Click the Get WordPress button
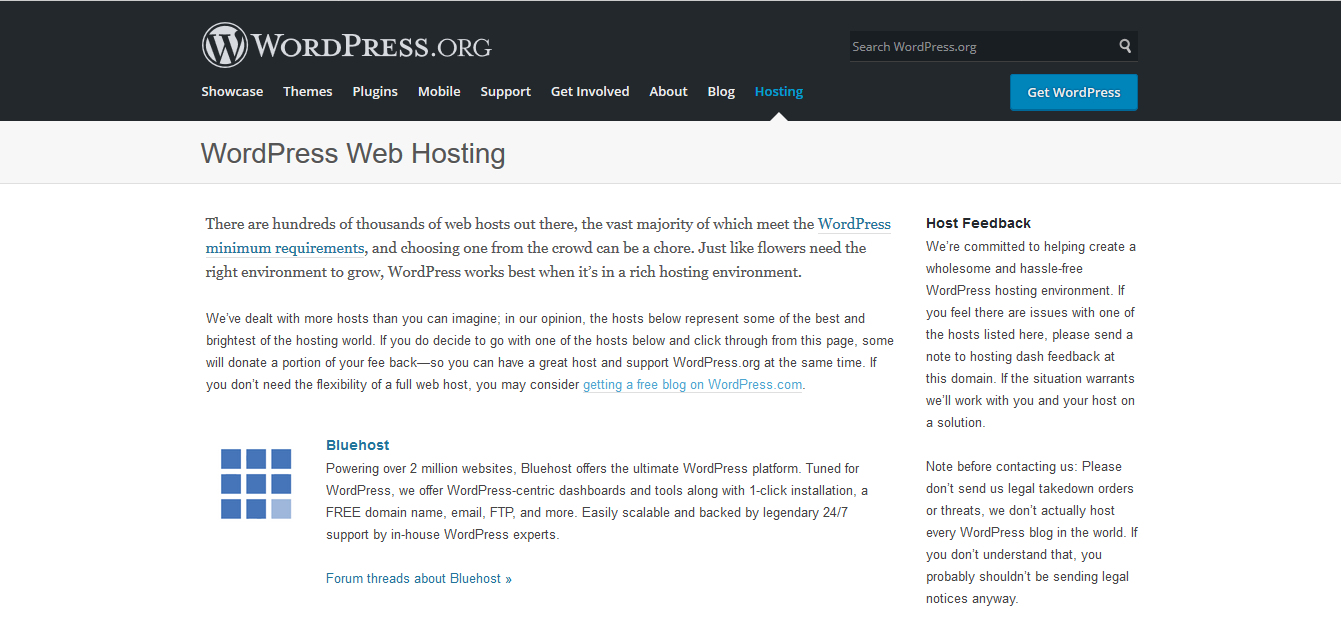This screenshot has height=625, width=1341. coord(1074,92)
